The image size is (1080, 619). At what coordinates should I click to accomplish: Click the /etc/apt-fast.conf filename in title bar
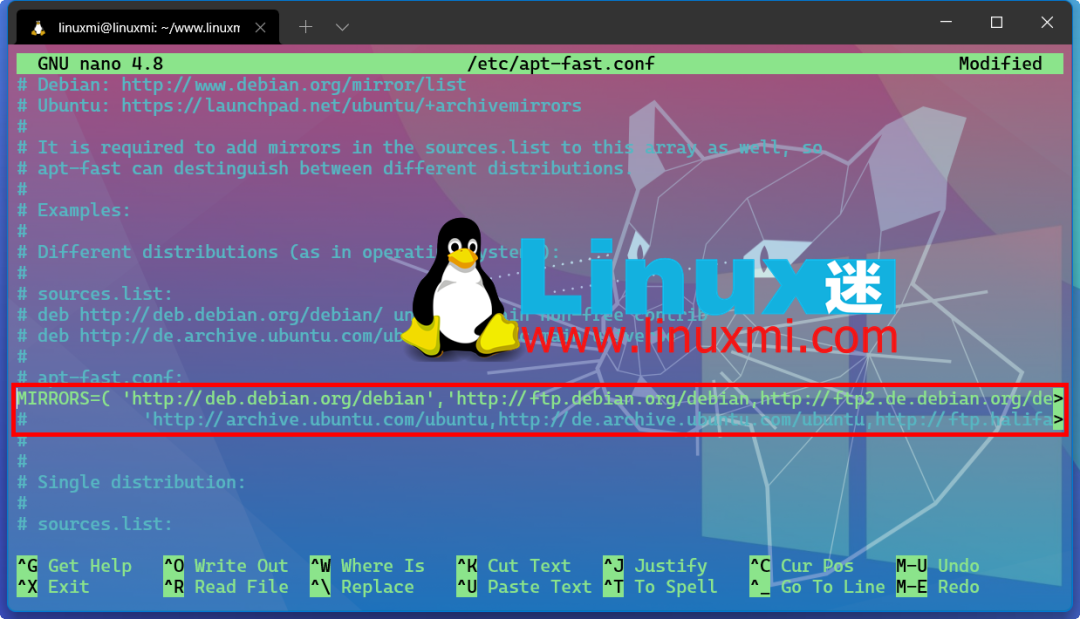tap(561, 64)
